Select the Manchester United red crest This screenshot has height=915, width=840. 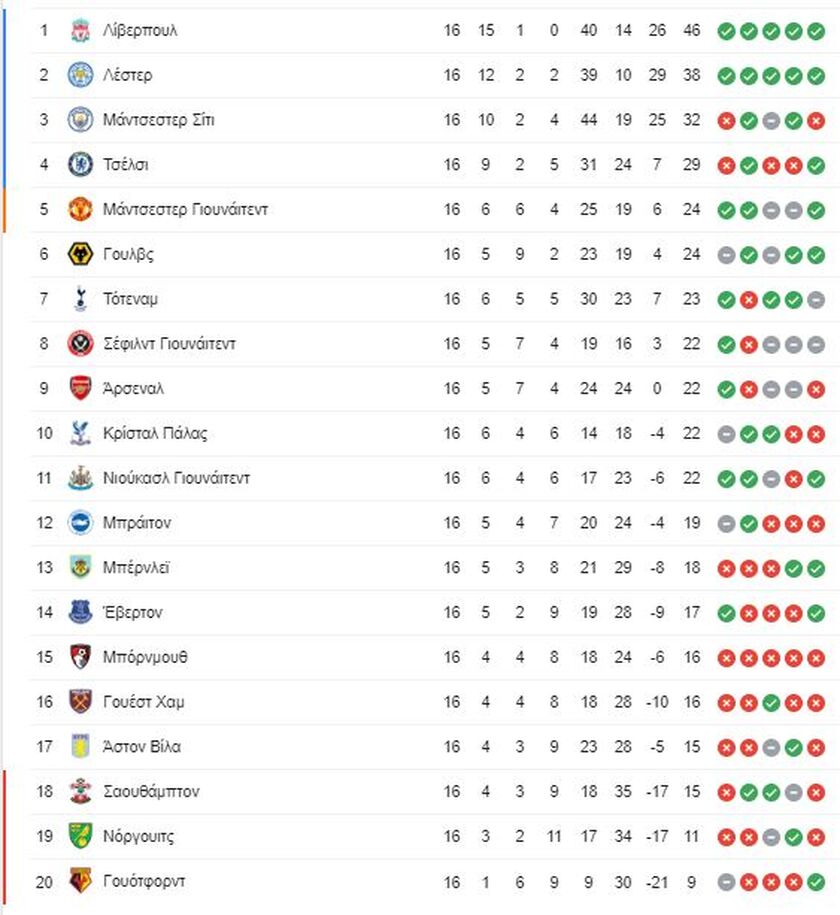point(80,209)
